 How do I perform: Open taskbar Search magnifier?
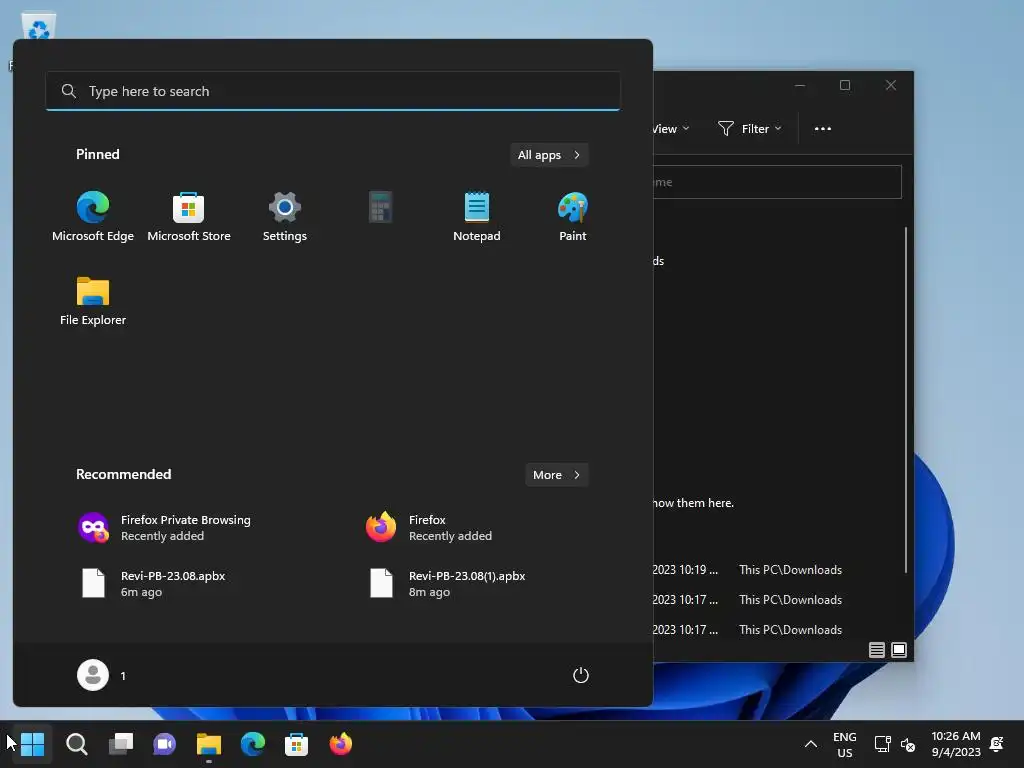pos(76,744)
